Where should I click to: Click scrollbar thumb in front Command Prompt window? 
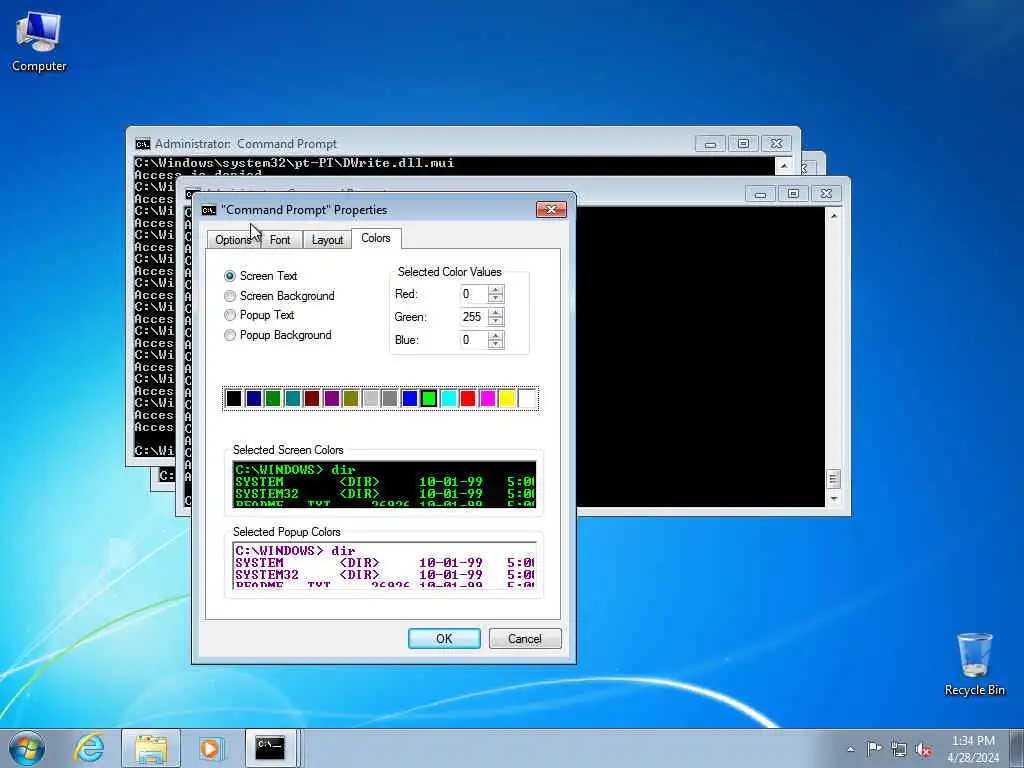[x=834, y=479]
